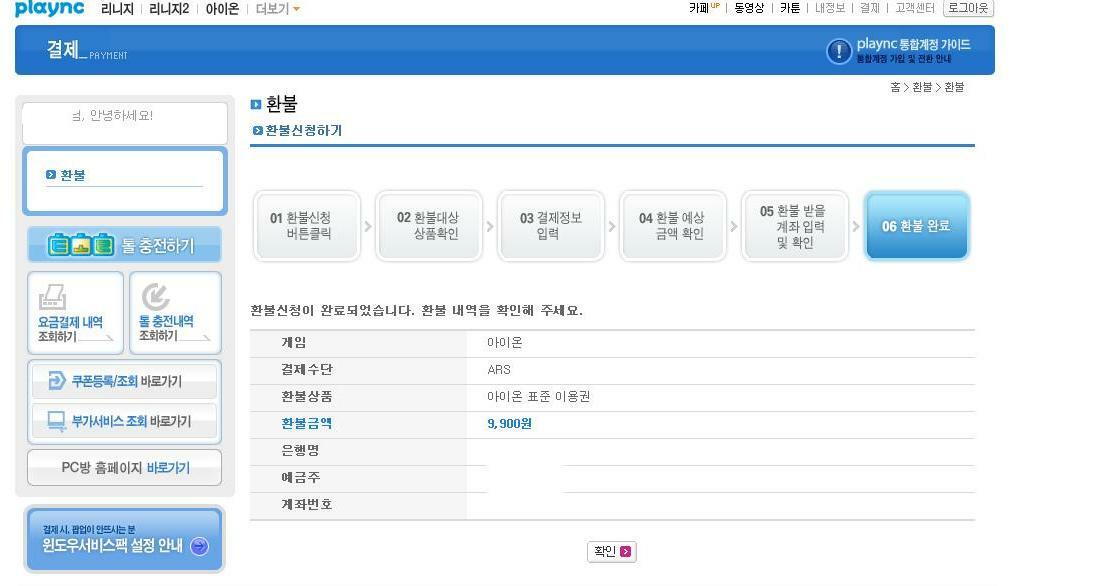Select the printer icon for 요금결제 내역
The width and height of the screenshot is (1094, 586).
51,295
